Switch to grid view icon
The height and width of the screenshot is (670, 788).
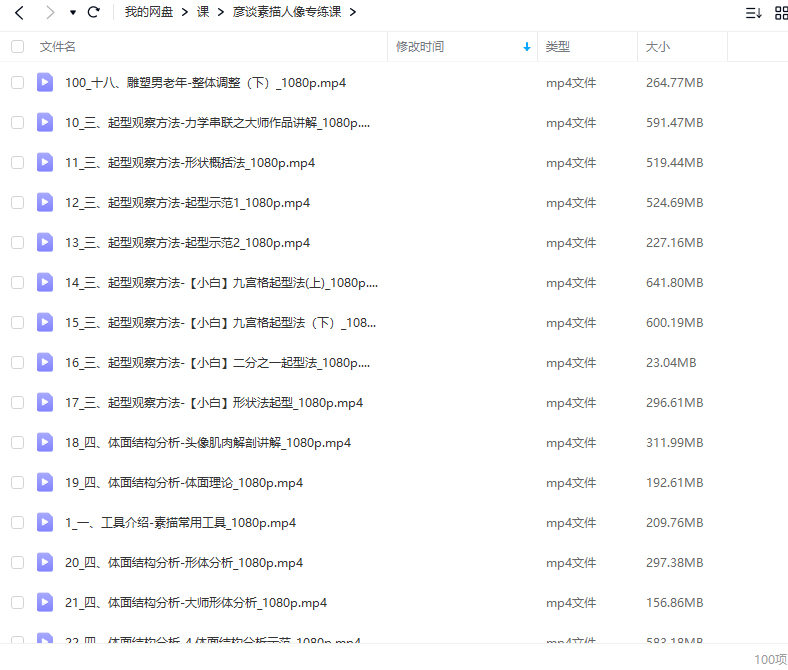(x=781, y=13)
